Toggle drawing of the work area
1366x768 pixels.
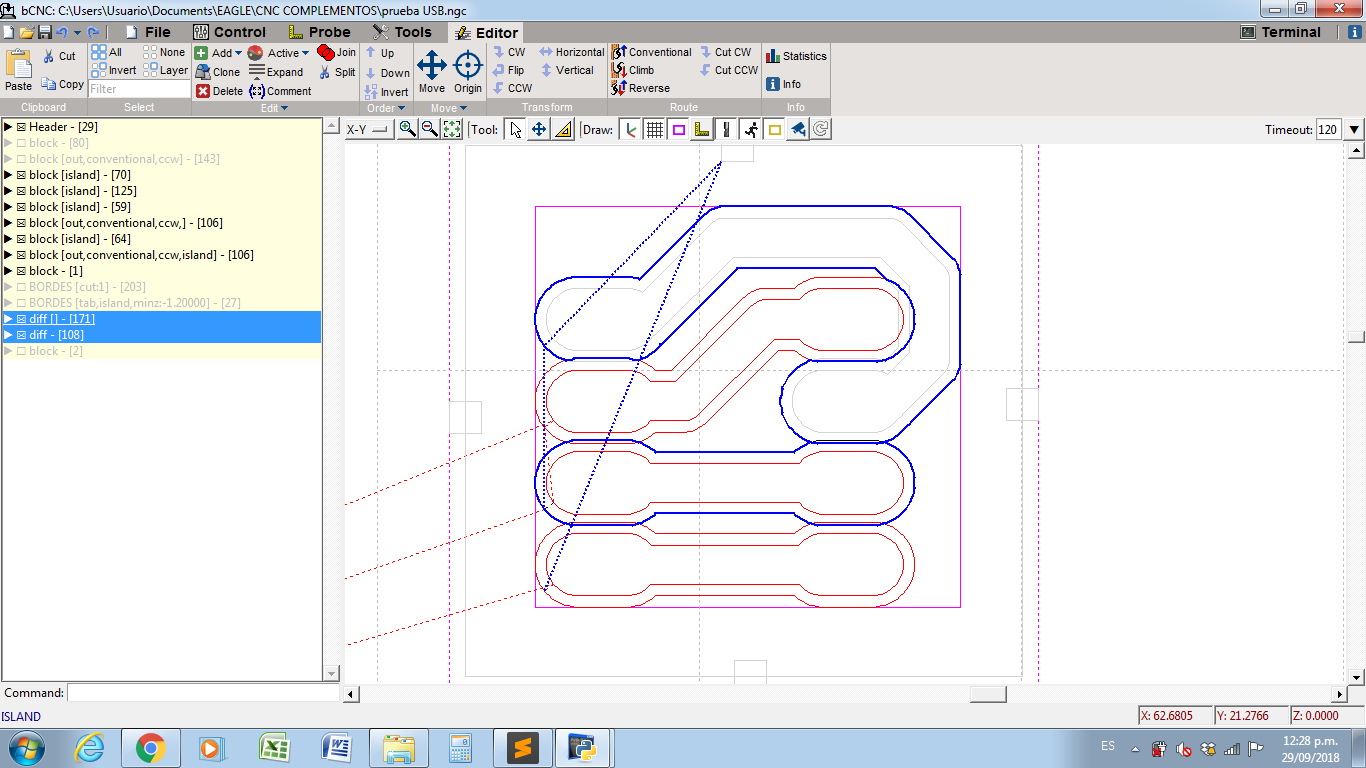774,129
